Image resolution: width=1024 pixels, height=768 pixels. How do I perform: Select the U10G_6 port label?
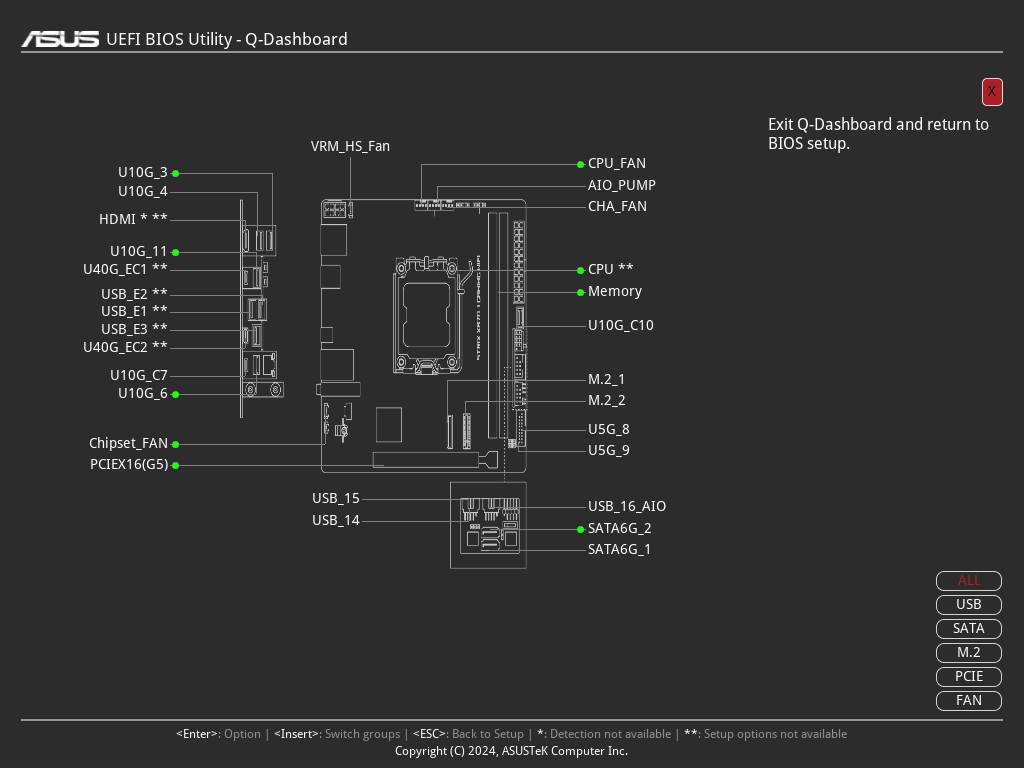(142, 393)
